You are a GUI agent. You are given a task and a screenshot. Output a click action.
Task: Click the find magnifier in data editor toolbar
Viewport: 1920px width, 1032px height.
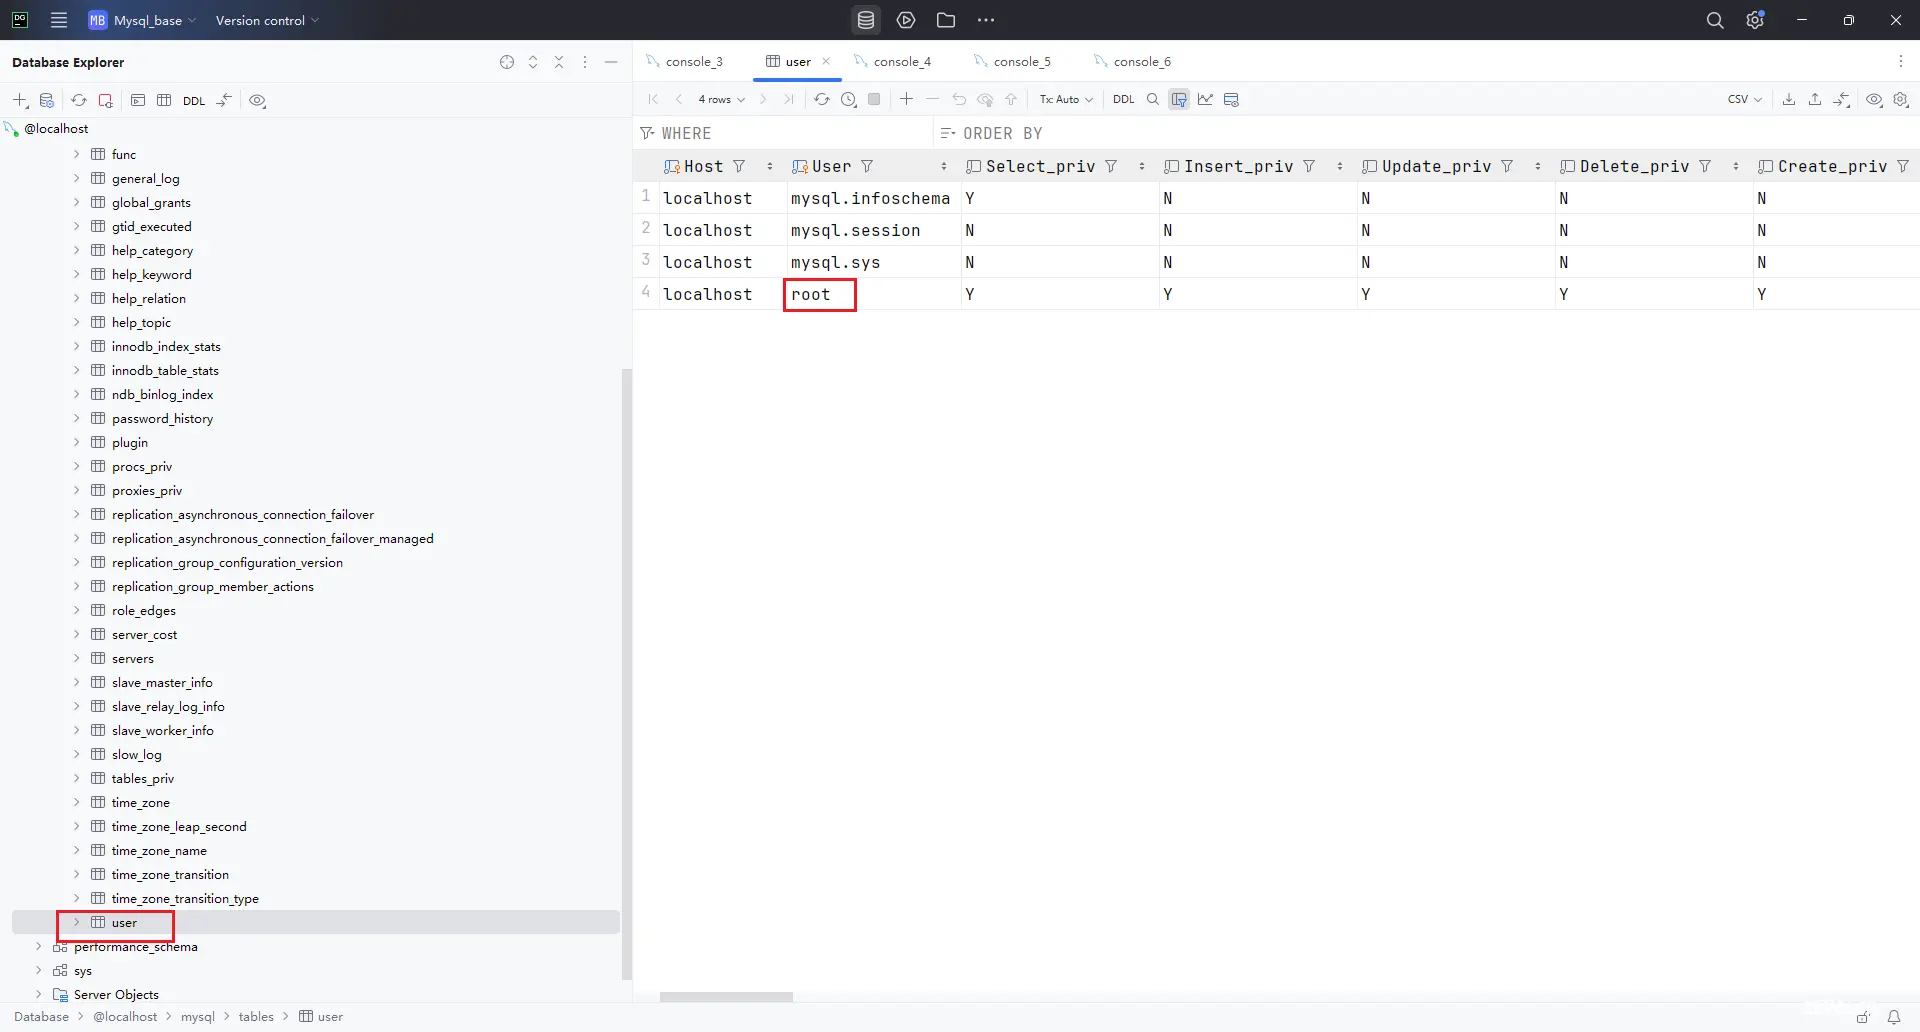tap(1152, 99)
